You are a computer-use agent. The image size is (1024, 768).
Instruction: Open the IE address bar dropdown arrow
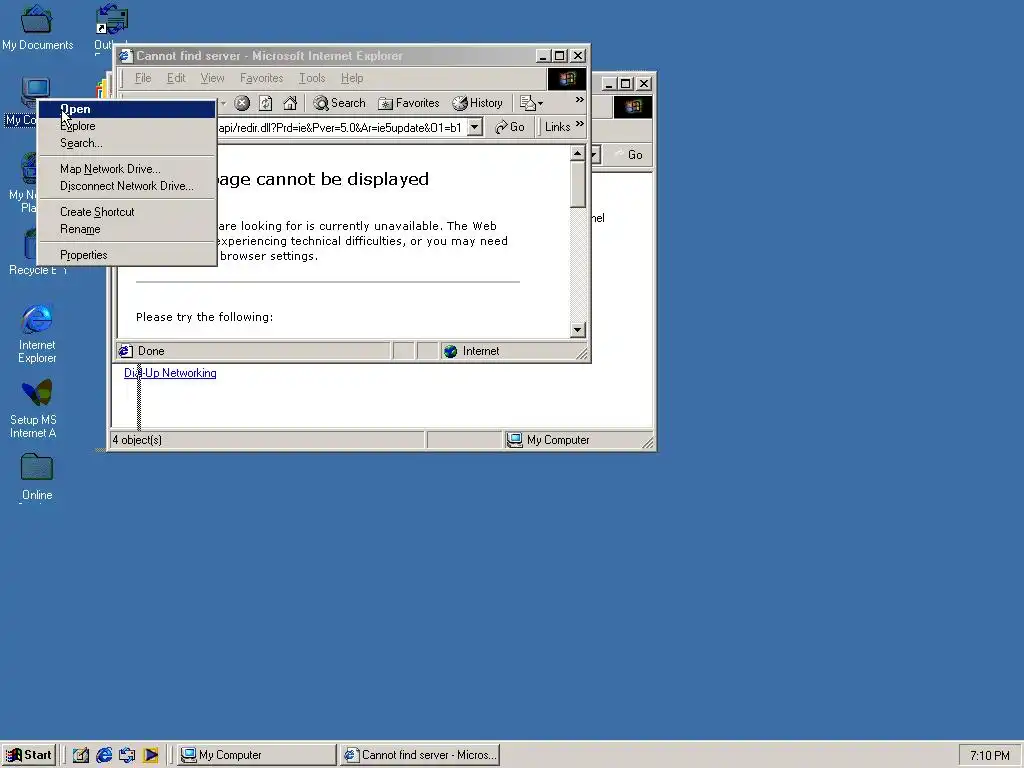tap(475, 127)
